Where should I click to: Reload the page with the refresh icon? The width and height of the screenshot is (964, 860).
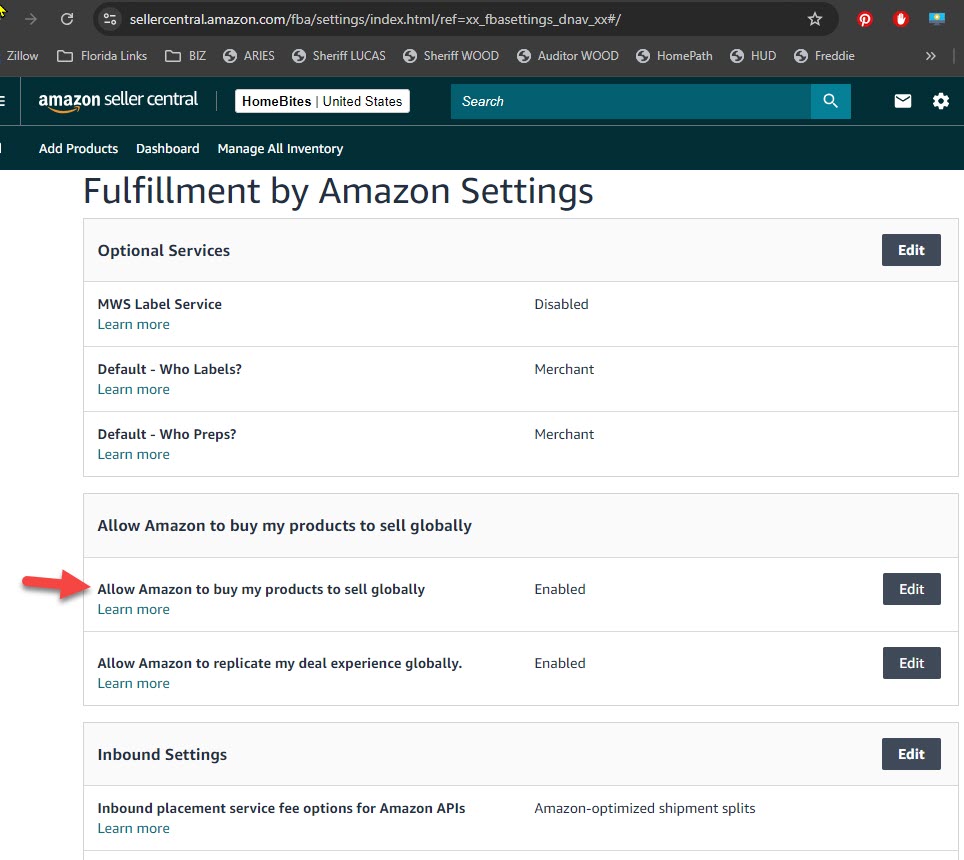pos(67,19)
